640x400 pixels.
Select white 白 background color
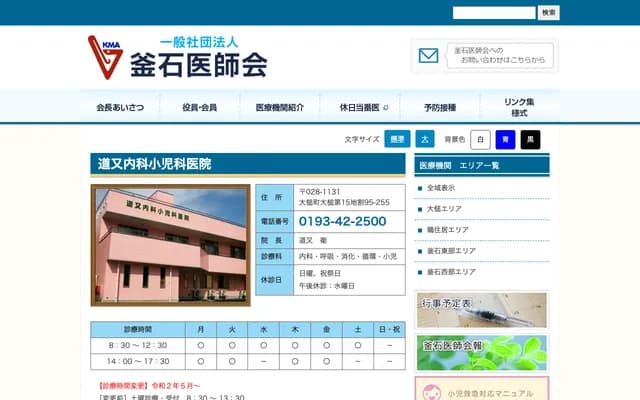480,139
